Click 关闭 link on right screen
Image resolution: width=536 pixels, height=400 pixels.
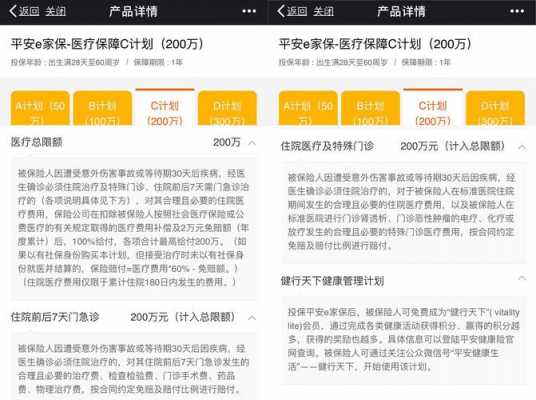(x=323, y=12)
